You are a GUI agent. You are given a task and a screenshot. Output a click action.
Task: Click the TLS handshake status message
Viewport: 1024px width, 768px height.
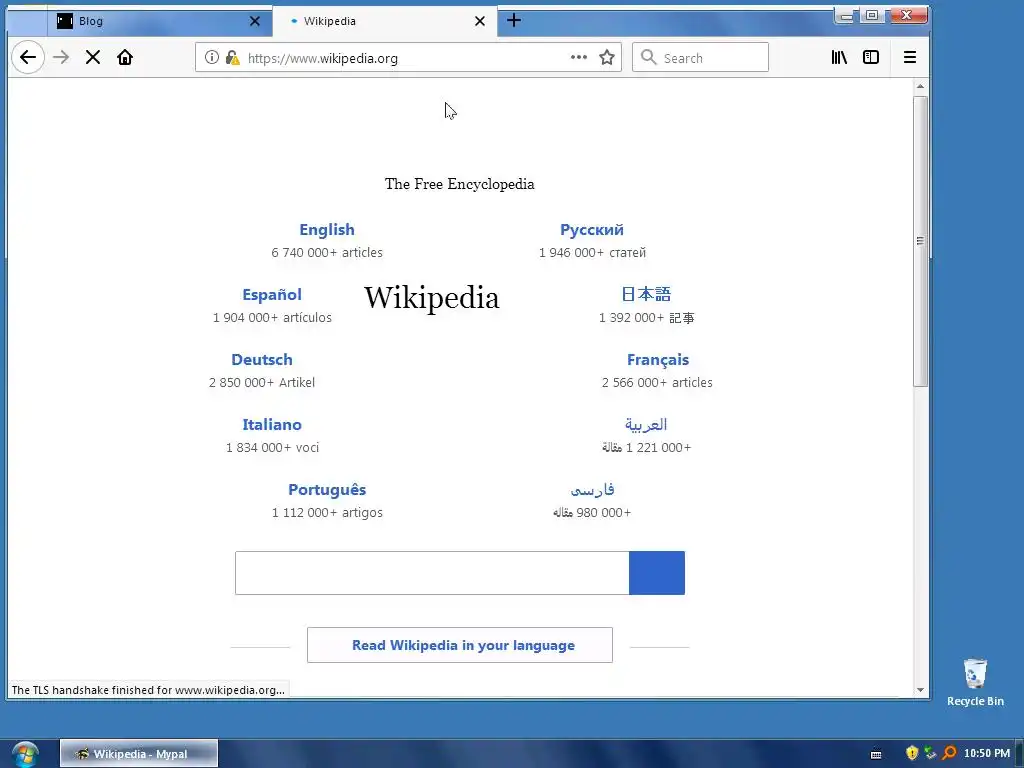point(148,690)
